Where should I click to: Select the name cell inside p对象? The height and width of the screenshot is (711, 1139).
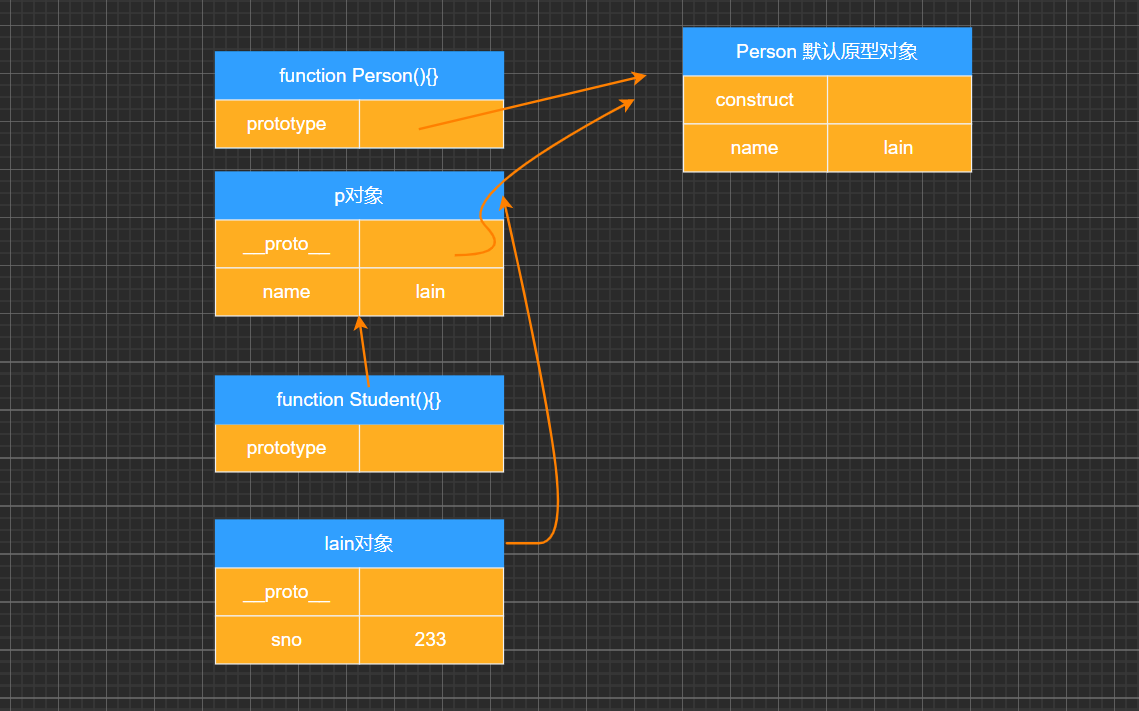[x=287, y=291]
